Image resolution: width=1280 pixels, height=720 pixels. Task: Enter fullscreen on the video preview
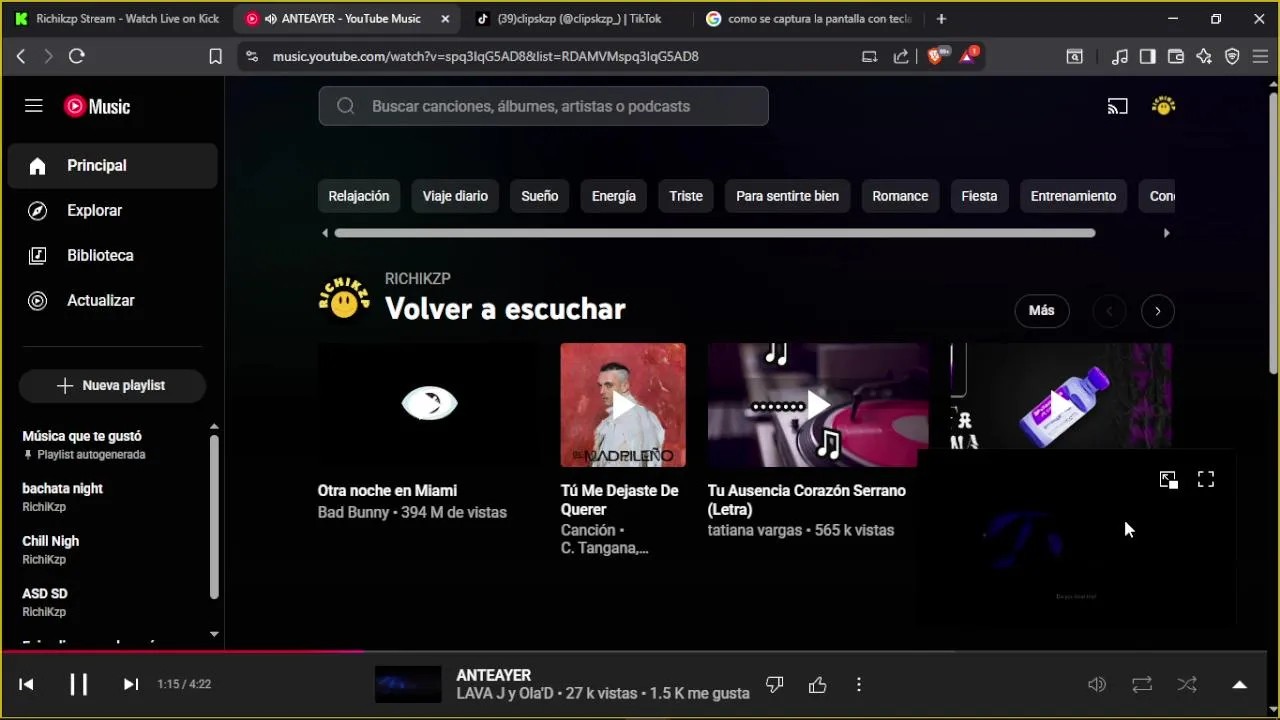[1206, 480]
